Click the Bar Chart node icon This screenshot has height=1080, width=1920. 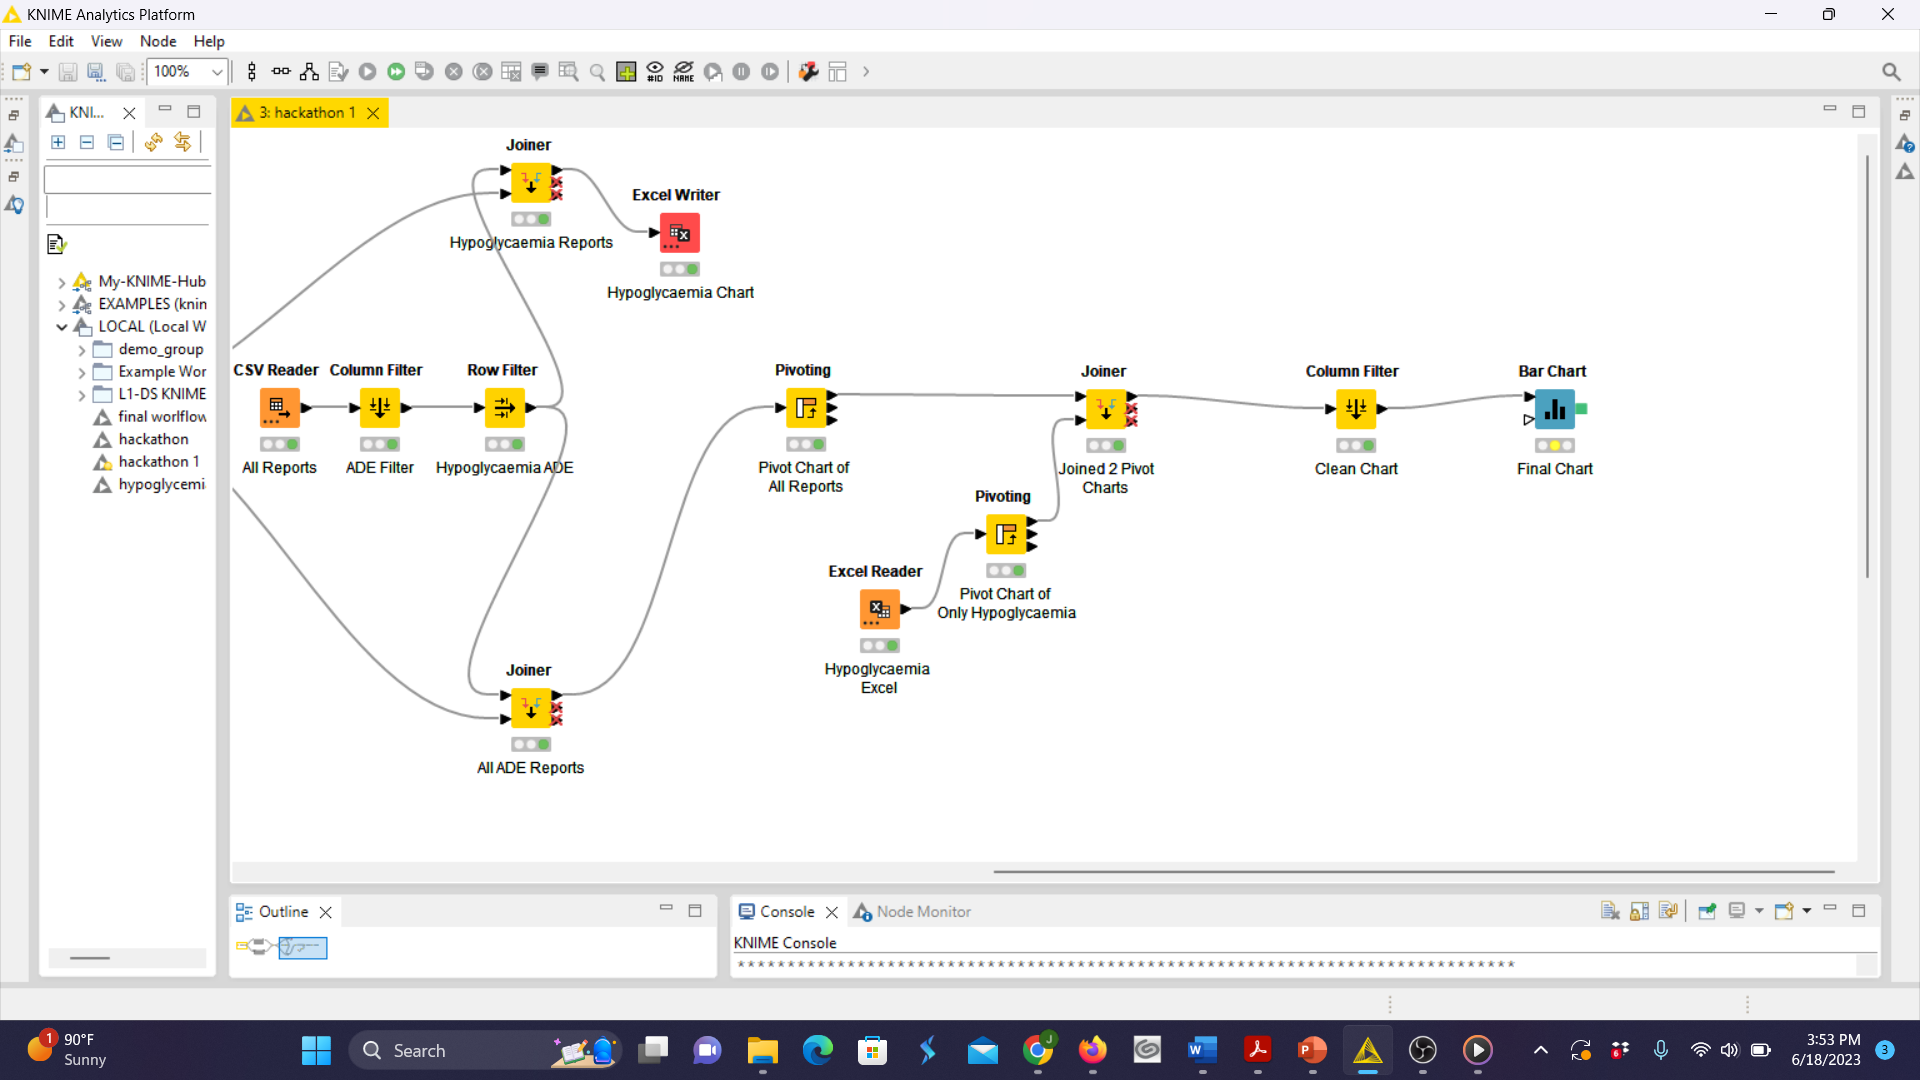coord(1554,409)
